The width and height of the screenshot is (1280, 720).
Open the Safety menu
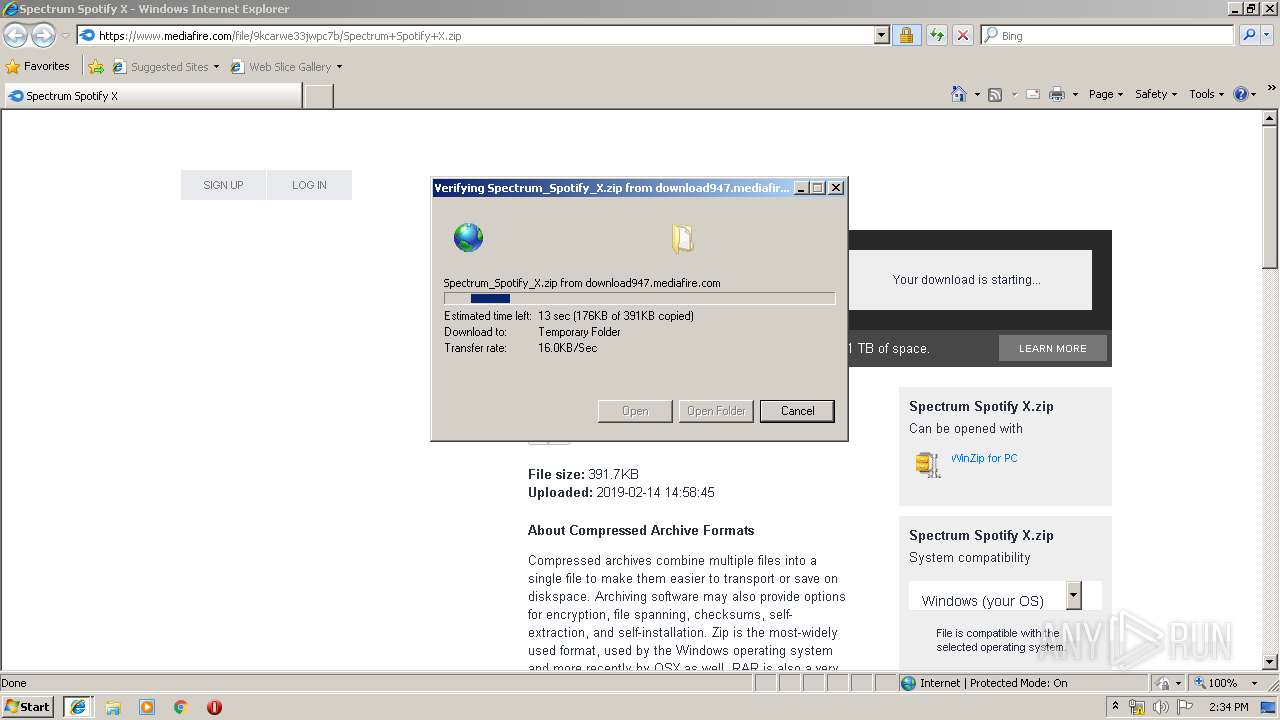tap(1156, 94)
